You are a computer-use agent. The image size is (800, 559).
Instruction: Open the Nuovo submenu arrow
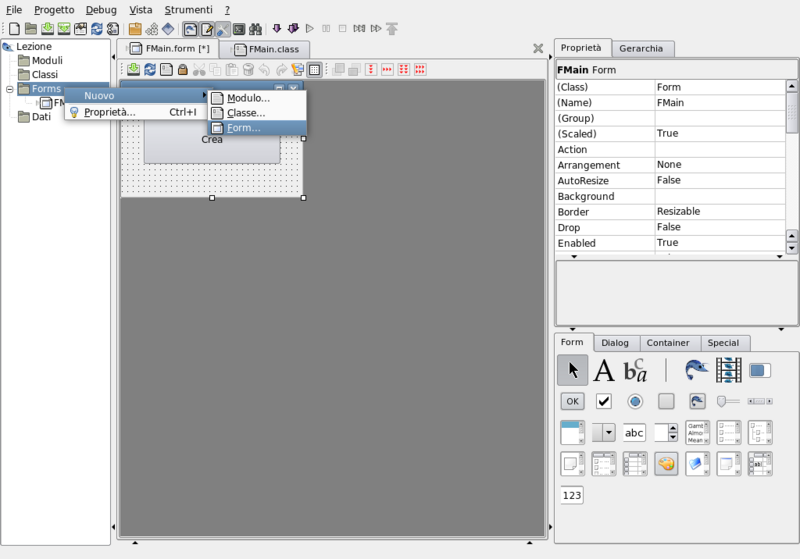(x=204, y=95)
